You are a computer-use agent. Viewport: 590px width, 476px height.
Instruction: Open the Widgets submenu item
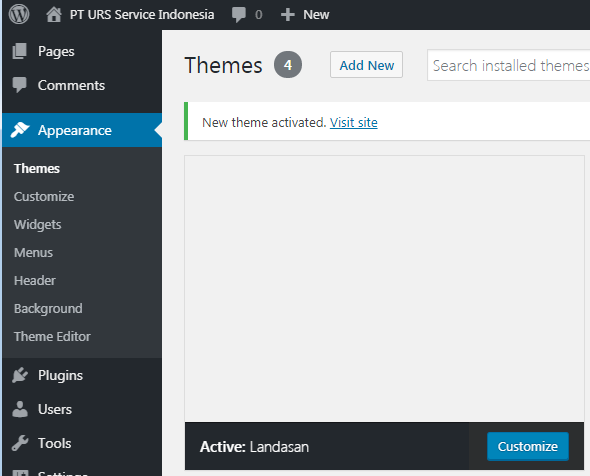38,224
